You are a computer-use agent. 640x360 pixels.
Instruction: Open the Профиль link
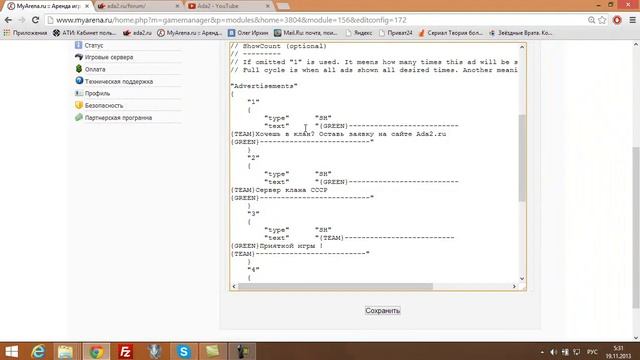click(x=97, y=93)
